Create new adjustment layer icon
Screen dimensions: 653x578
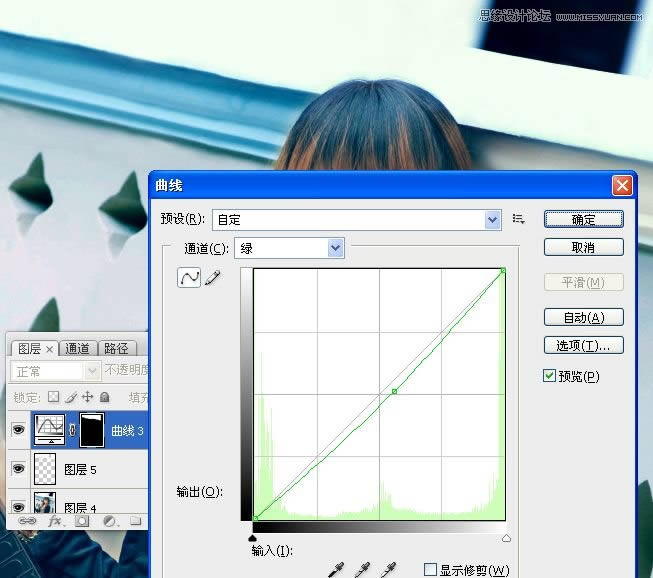(x=108, y=521)
